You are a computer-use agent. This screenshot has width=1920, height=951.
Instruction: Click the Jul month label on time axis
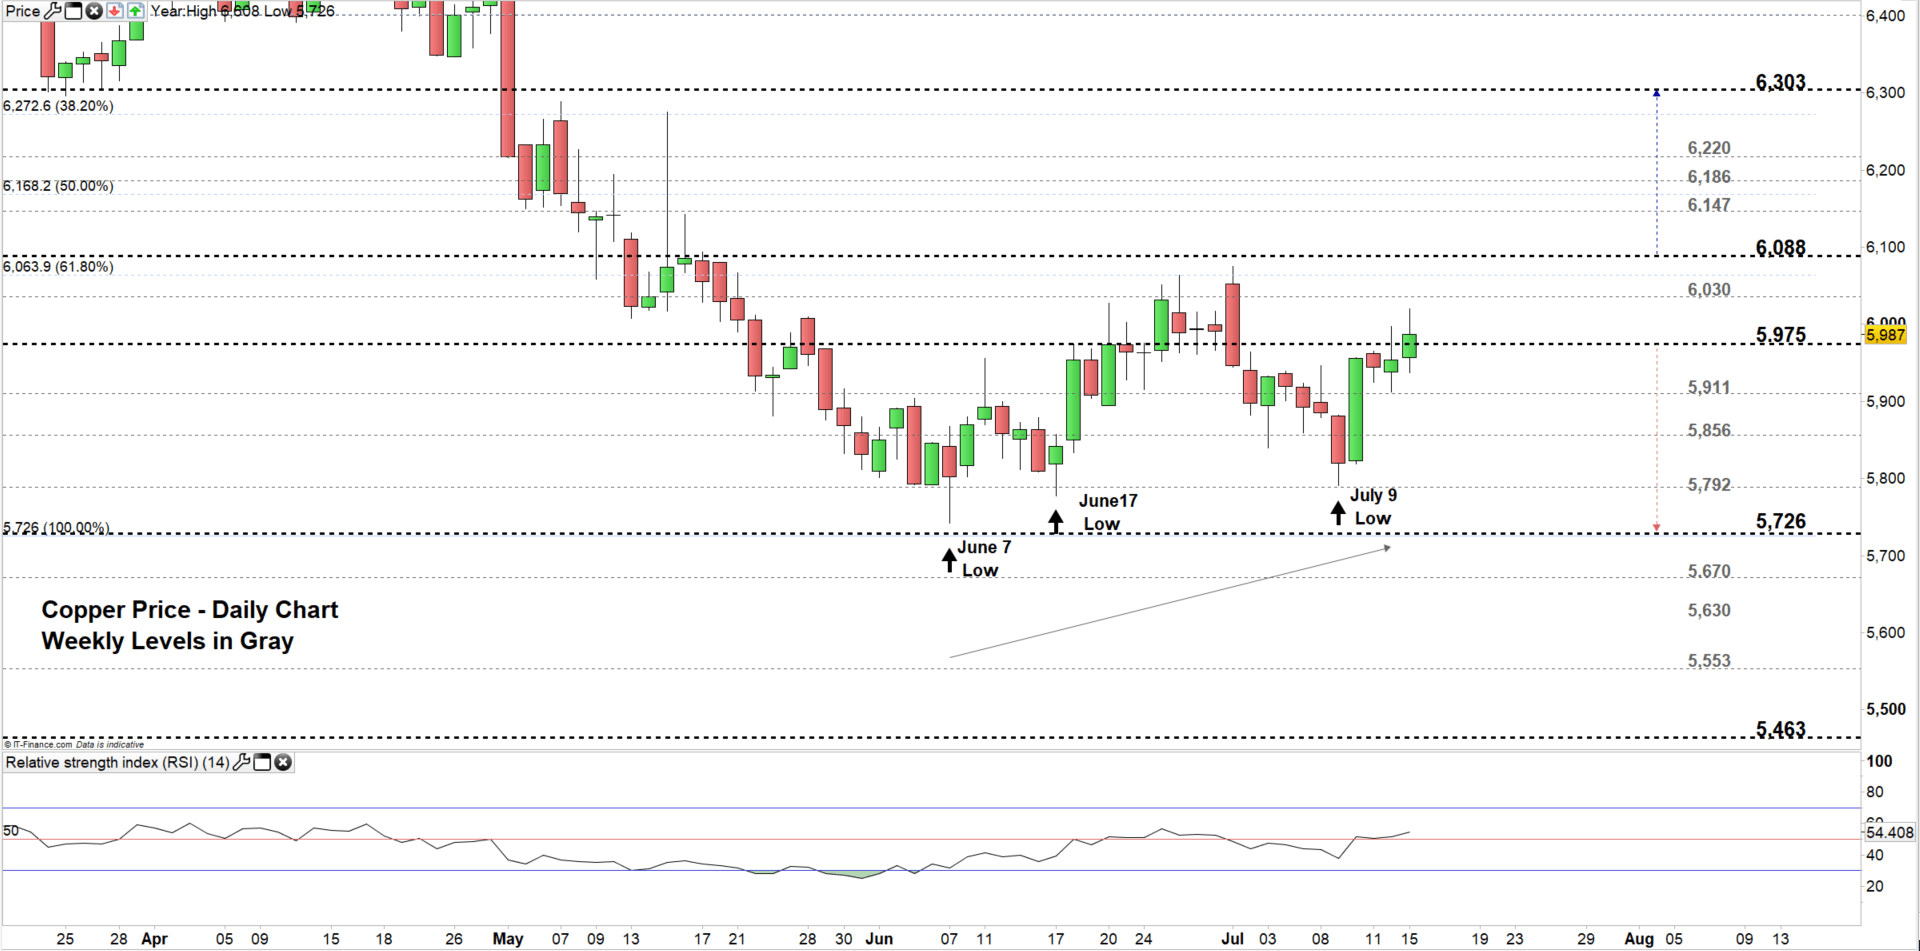tap(1232, 939)
